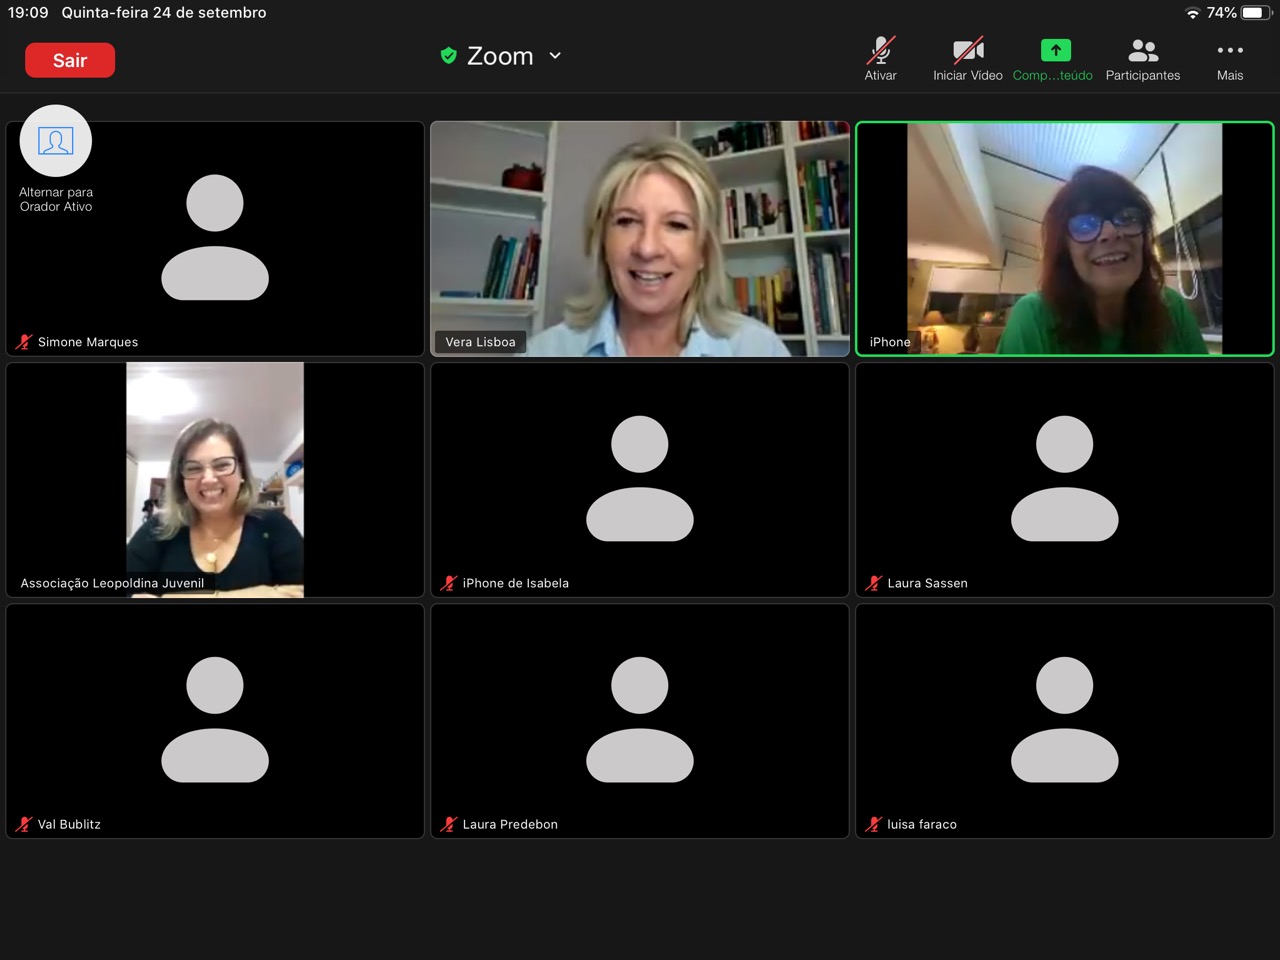Tap the Associação Leopoldina Juvenil name label
Screen dimensions: 1280x960
coord(112,583)
